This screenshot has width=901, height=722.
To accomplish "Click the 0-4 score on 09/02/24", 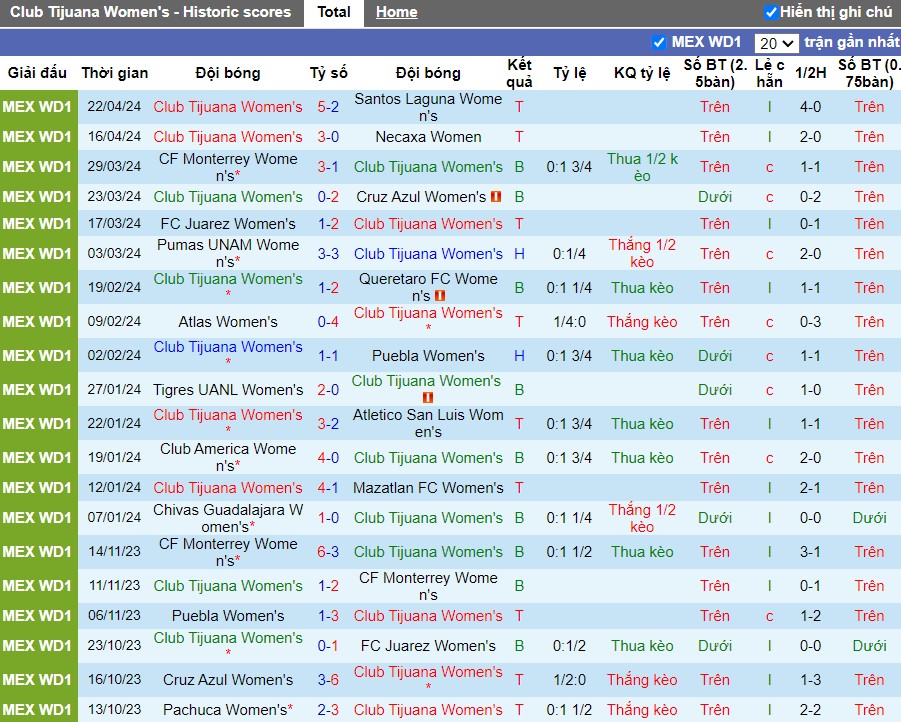I will point(328,322).
